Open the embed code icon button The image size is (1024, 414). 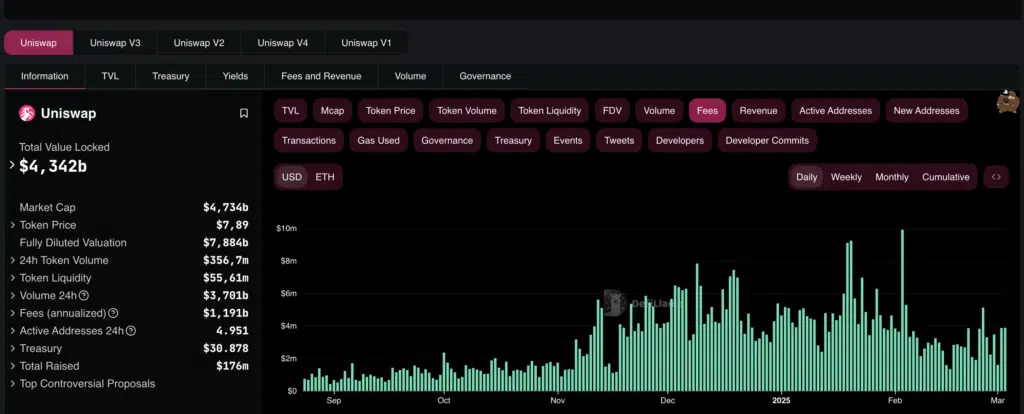tap(996, 177)
